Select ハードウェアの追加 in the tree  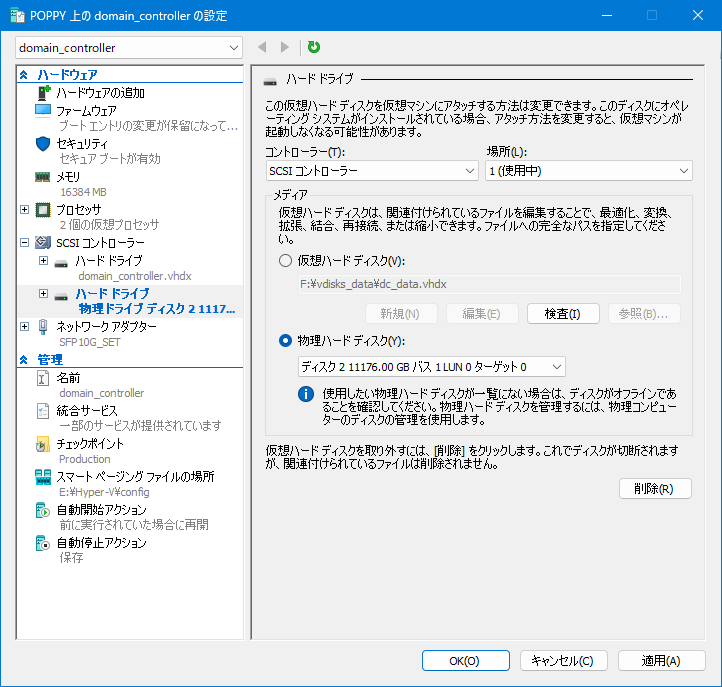[100, 93]
